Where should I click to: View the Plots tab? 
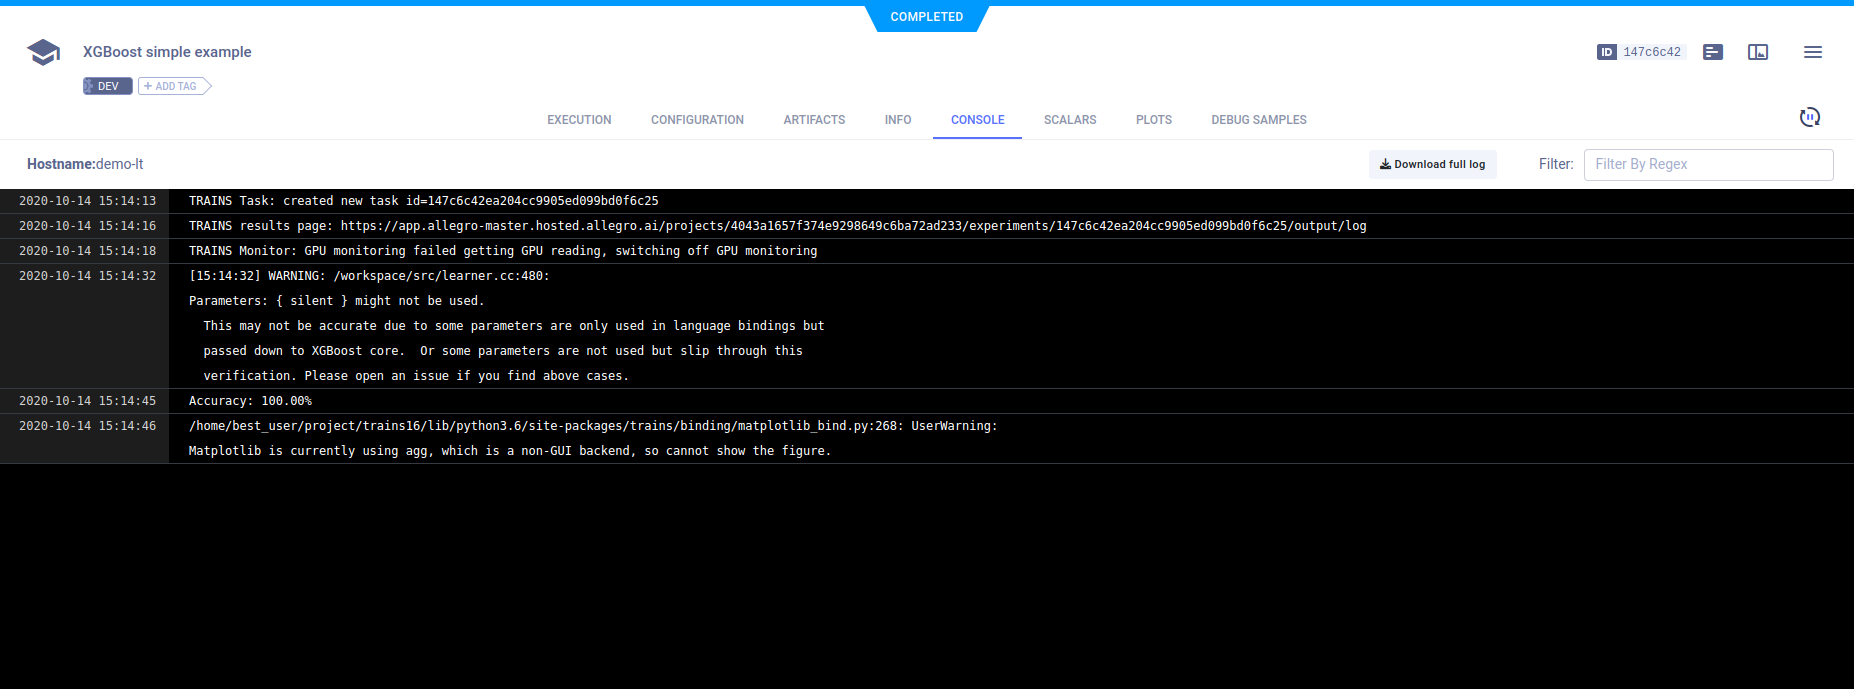pyautogui.click(x=1153, y=120)
